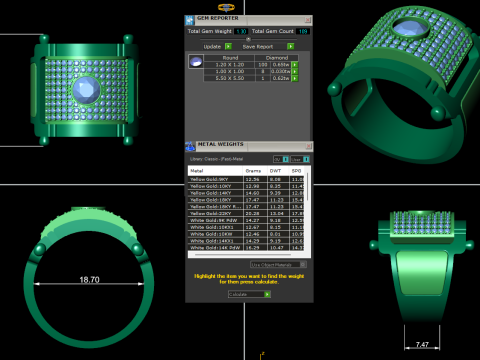Click the gold ring logo icon at top
Viewport: 480px width, 360px height.
(x=227, y=7)
